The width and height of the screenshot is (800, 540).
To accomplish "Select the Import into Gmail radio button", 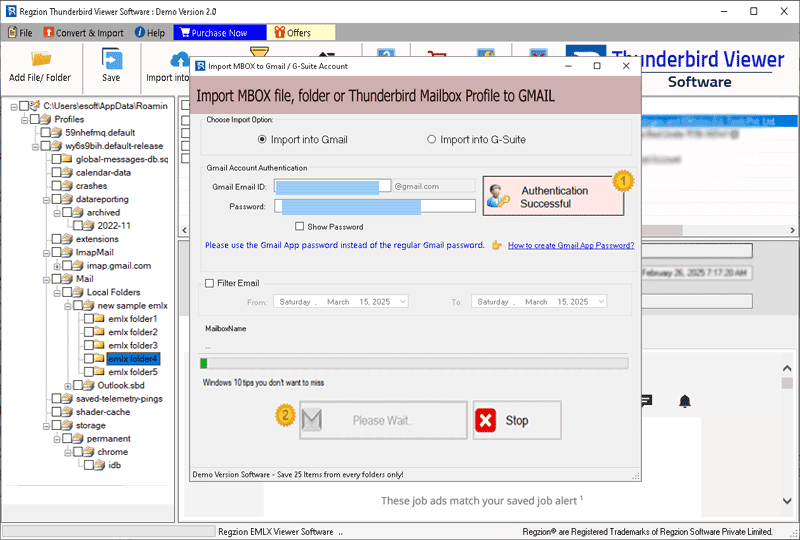I will 262,139.
